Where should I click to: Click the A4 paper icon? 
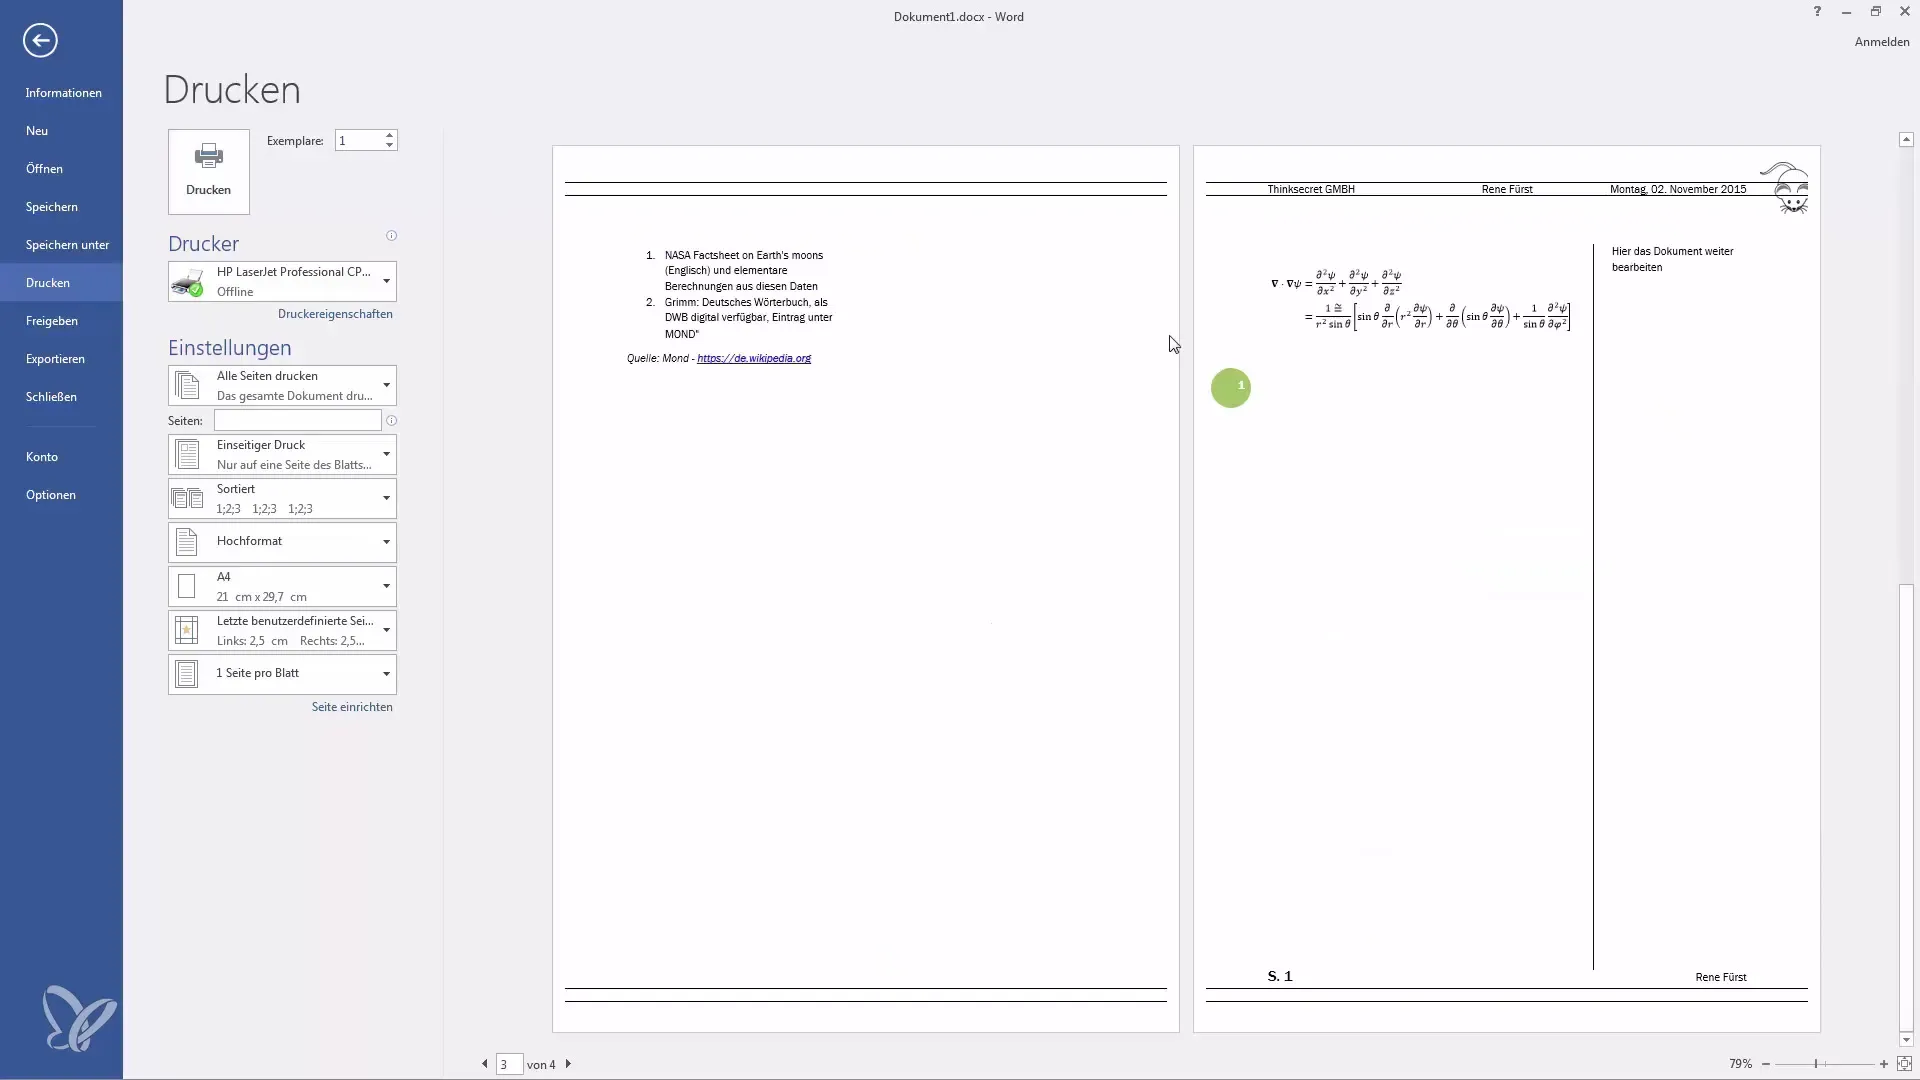pyautogui.click(x=186, y=587)
